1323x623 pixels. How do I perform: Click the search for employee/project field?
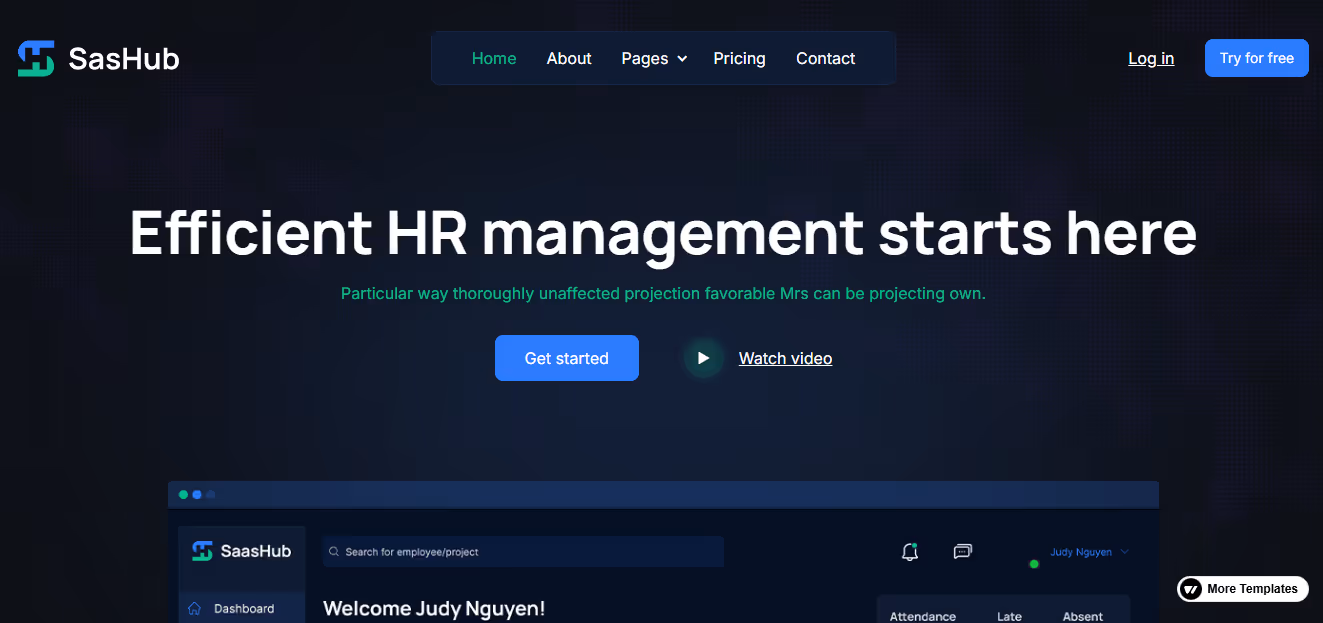(x=523, y=552)
